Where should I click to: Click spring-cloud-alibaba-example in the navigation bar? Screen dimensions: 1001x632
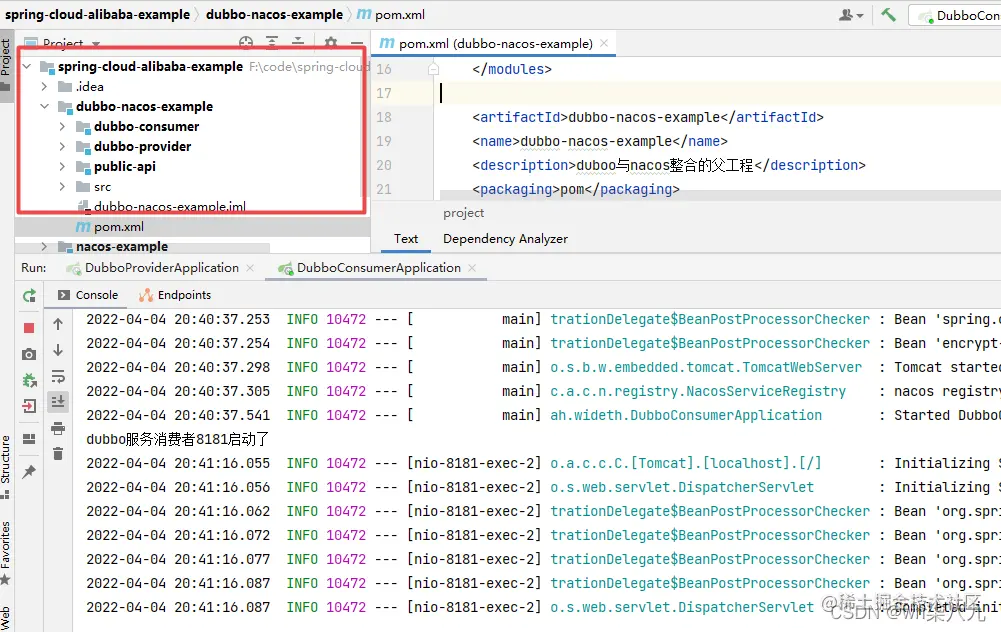(x=98, y=14)
